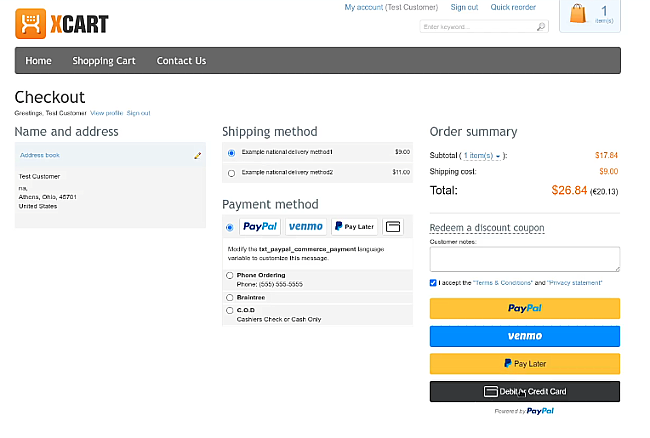
Task: Choose the credit card icon payment option
Action: [x=393, y=227]
